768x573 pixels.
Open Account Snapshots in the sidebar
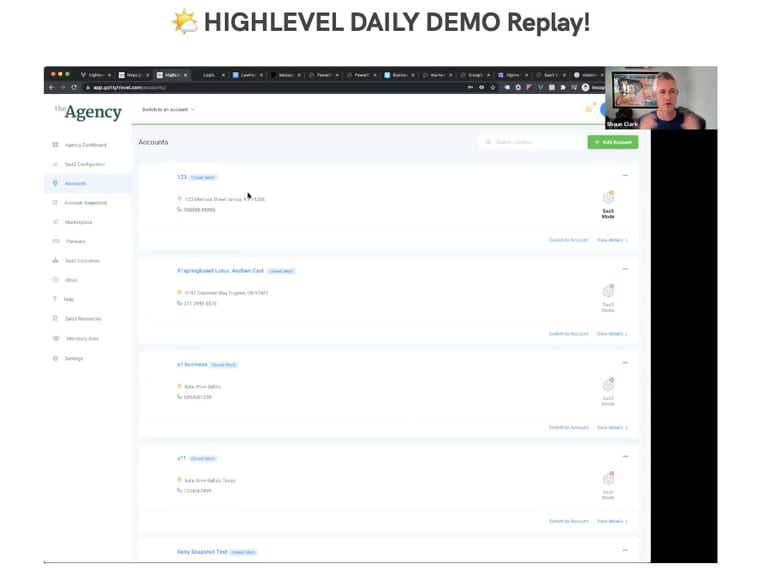click(x=86, y=203)
